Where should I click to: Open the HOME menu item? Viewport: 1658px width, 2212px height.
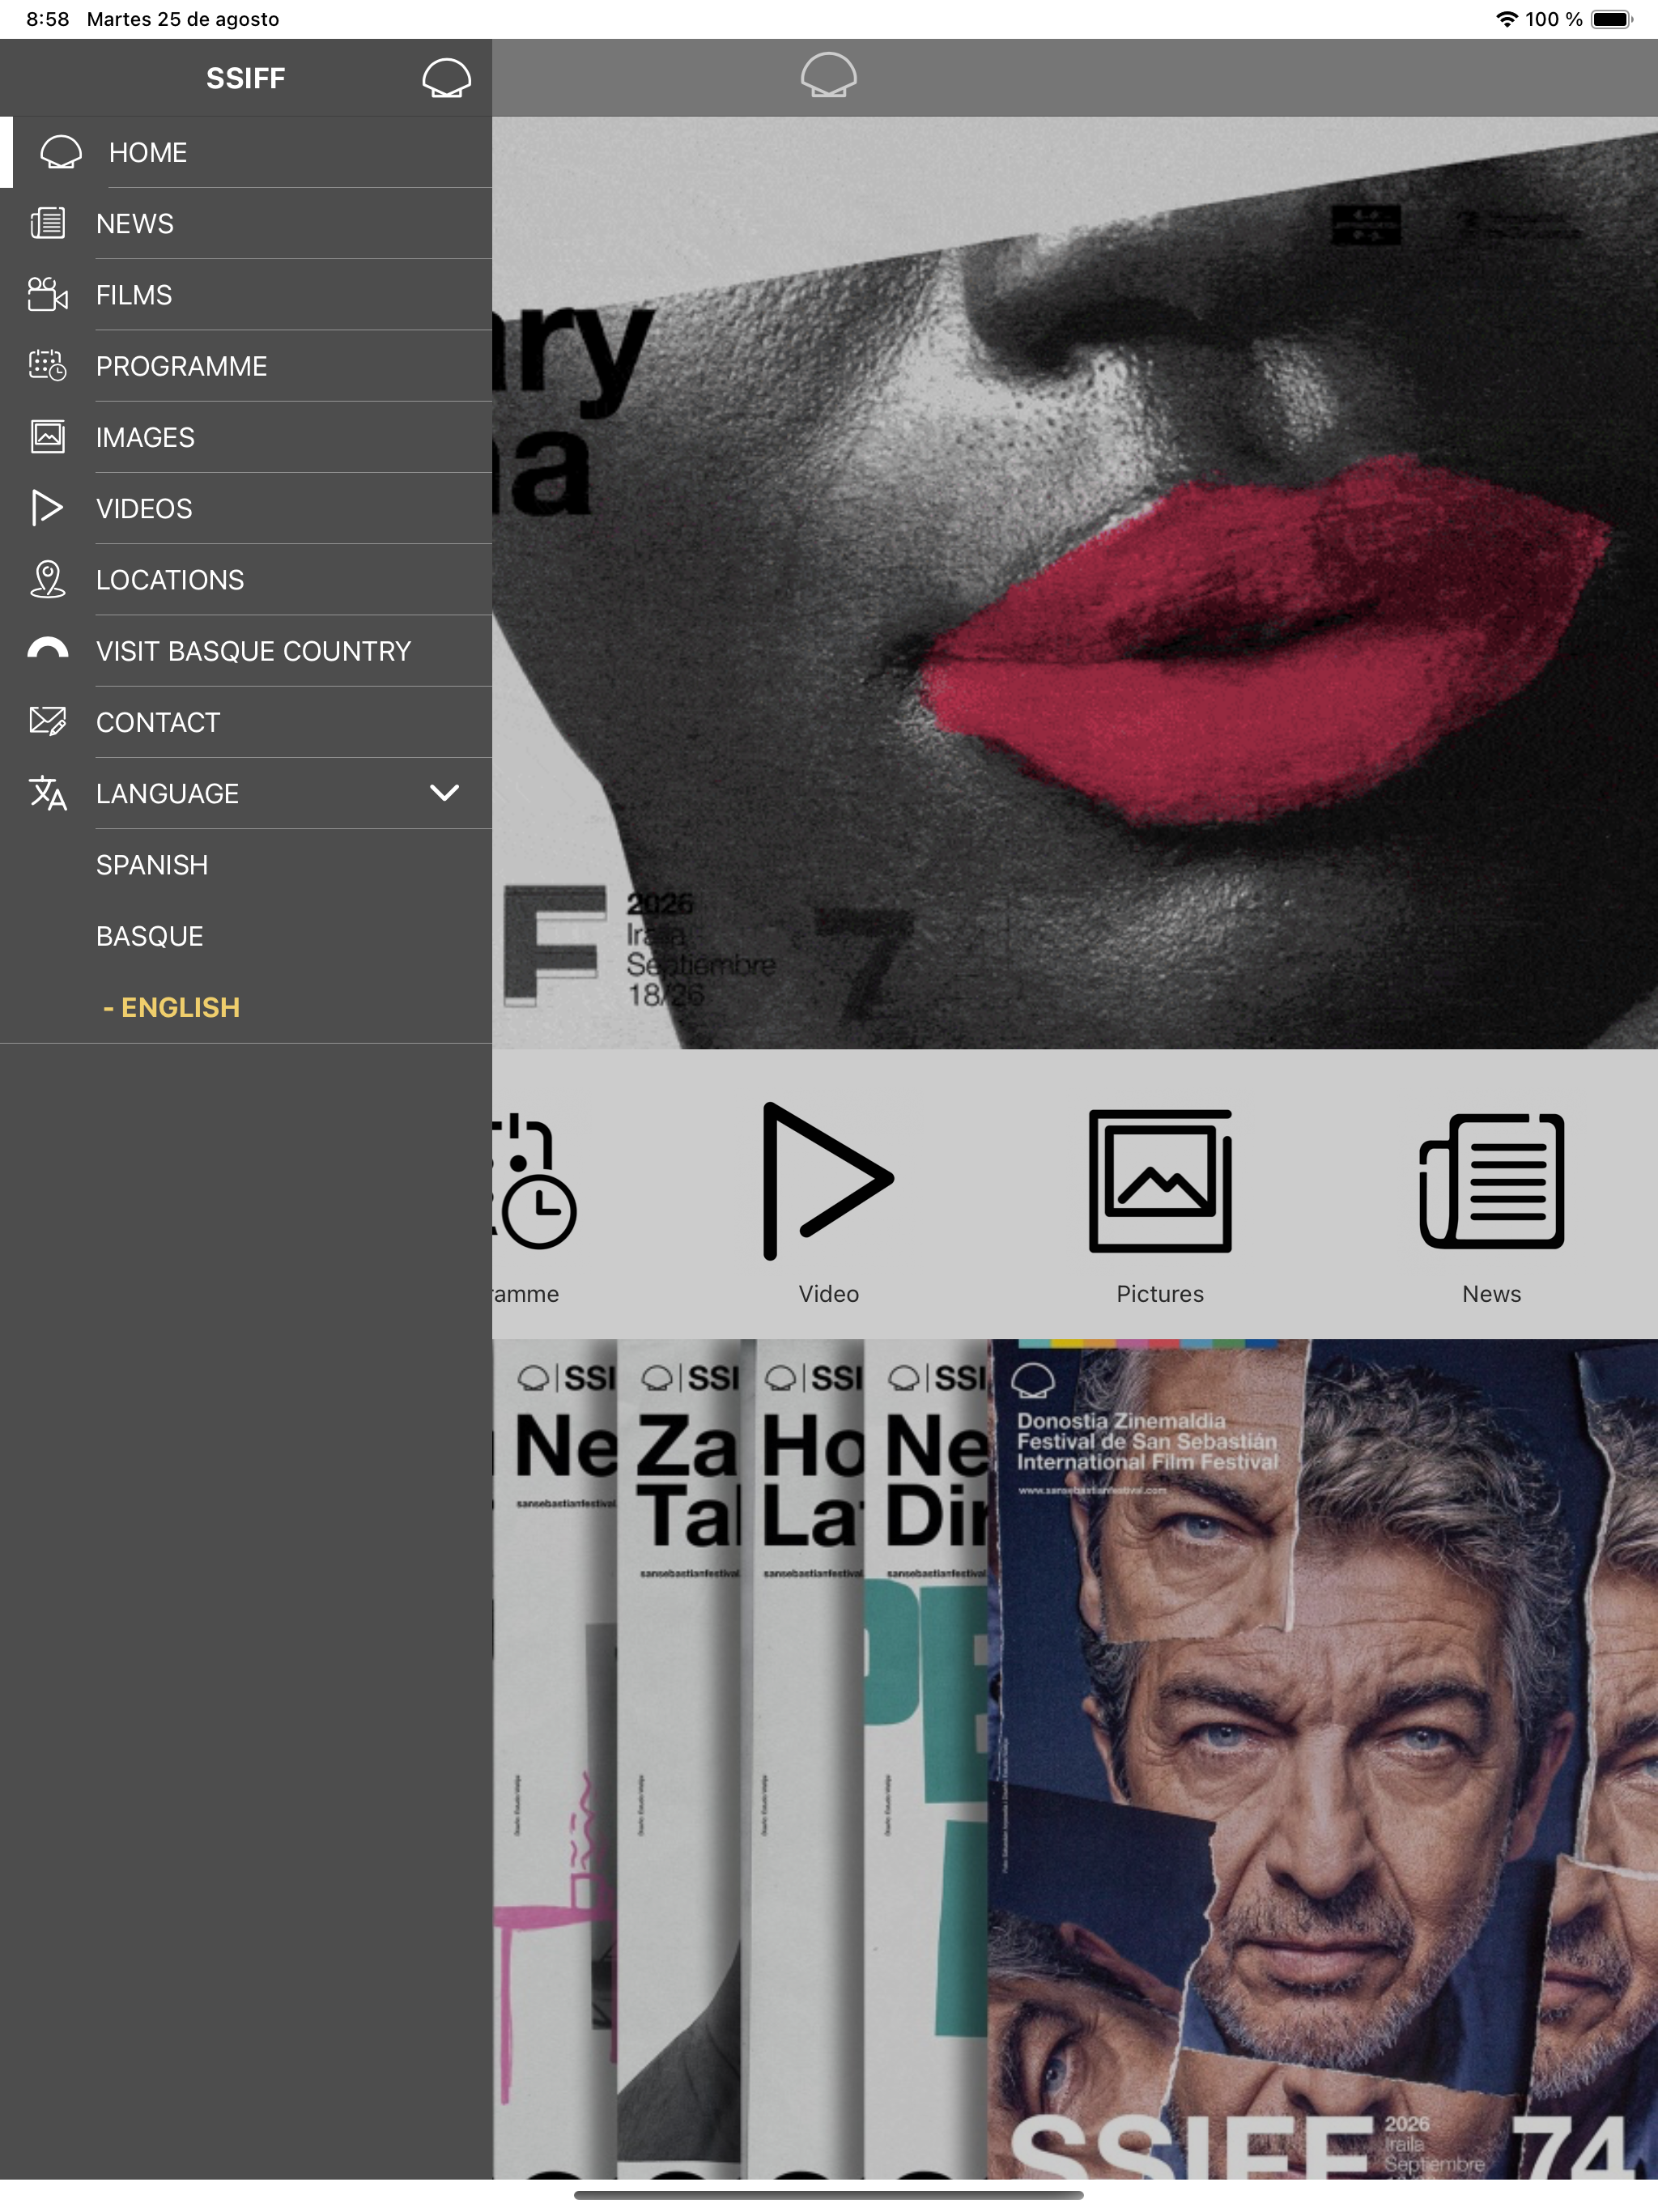246,152
